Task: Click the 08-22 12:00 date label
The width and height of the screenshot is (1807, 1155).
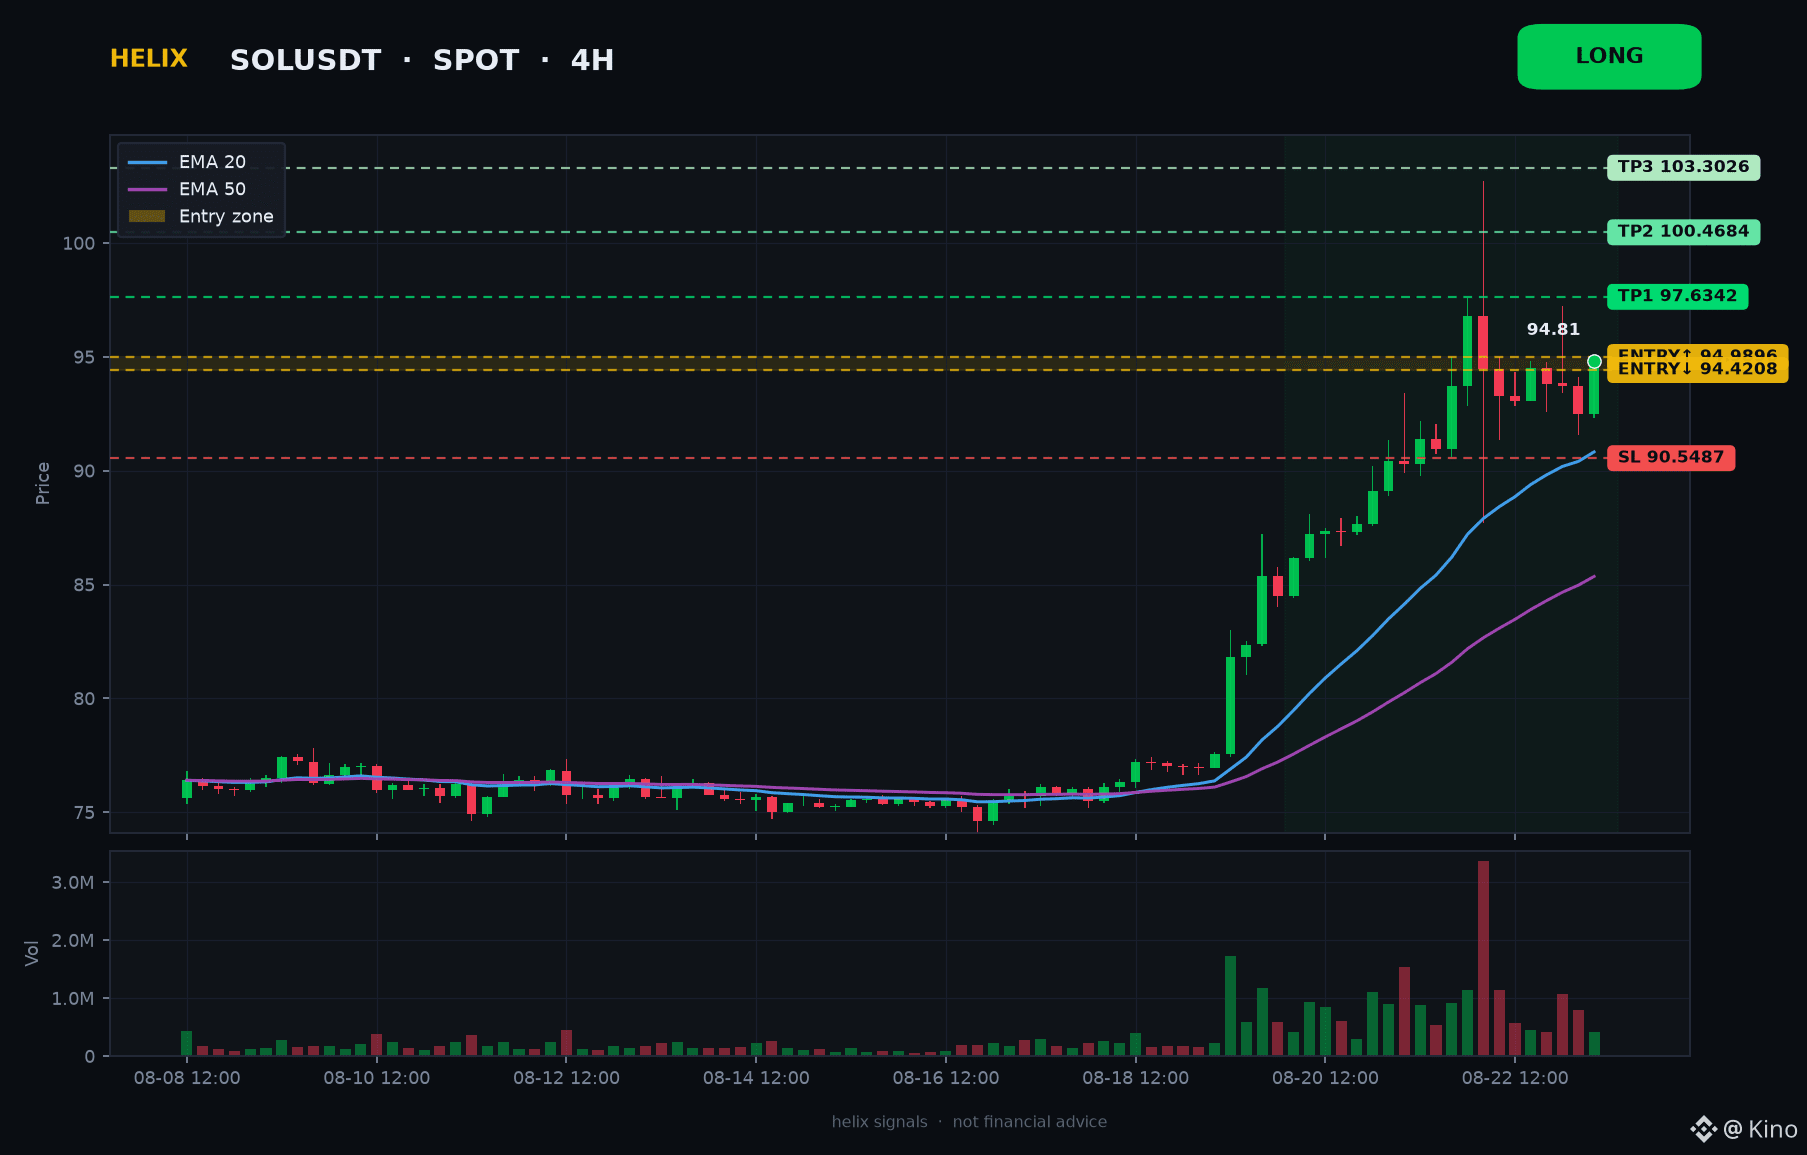Action: coord(1515,1078)
